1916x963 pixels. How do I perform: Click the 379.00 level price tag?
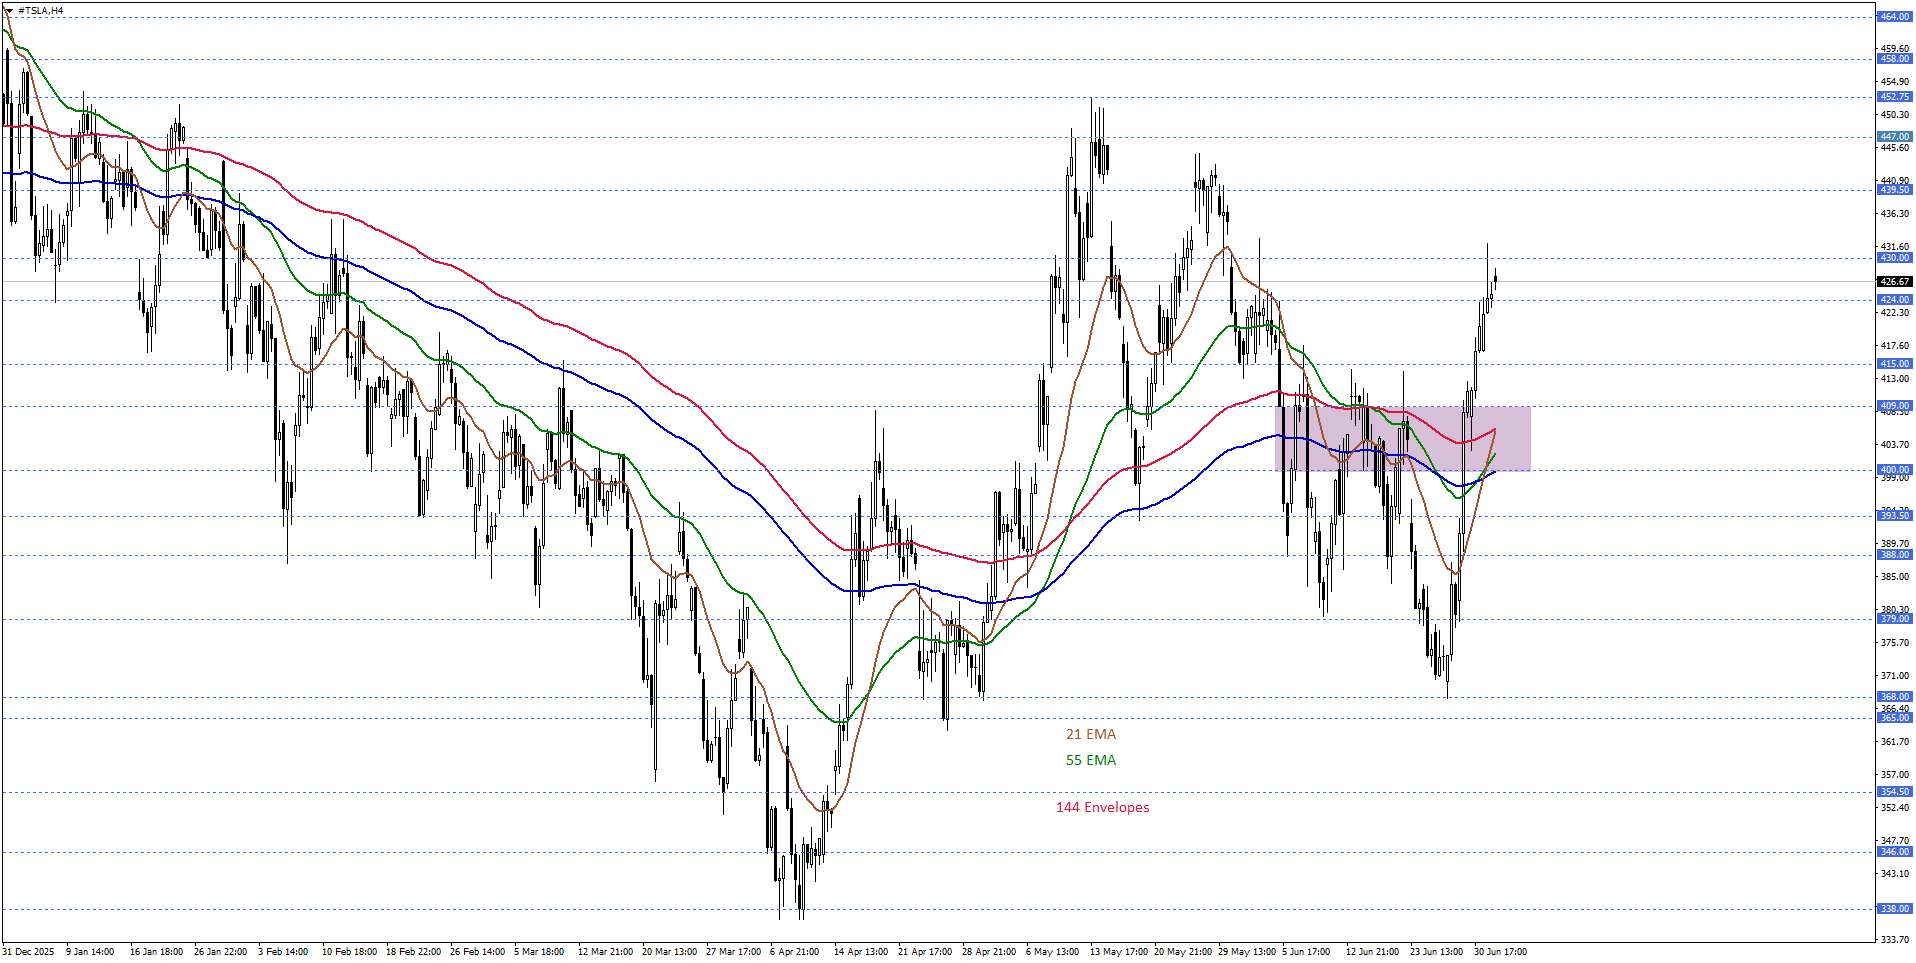coord(1894,619)
